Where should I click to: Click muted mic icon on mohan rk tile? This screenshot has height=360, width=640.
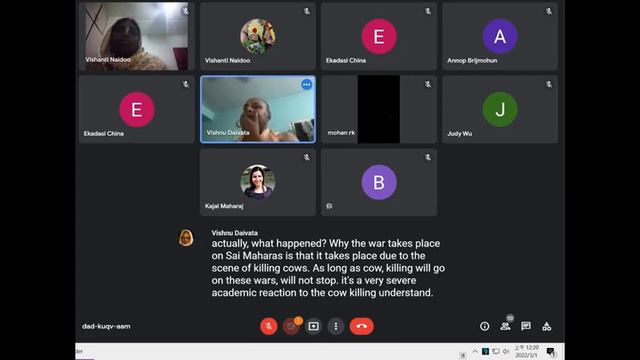pyautogui.click(x=428, y=84)
